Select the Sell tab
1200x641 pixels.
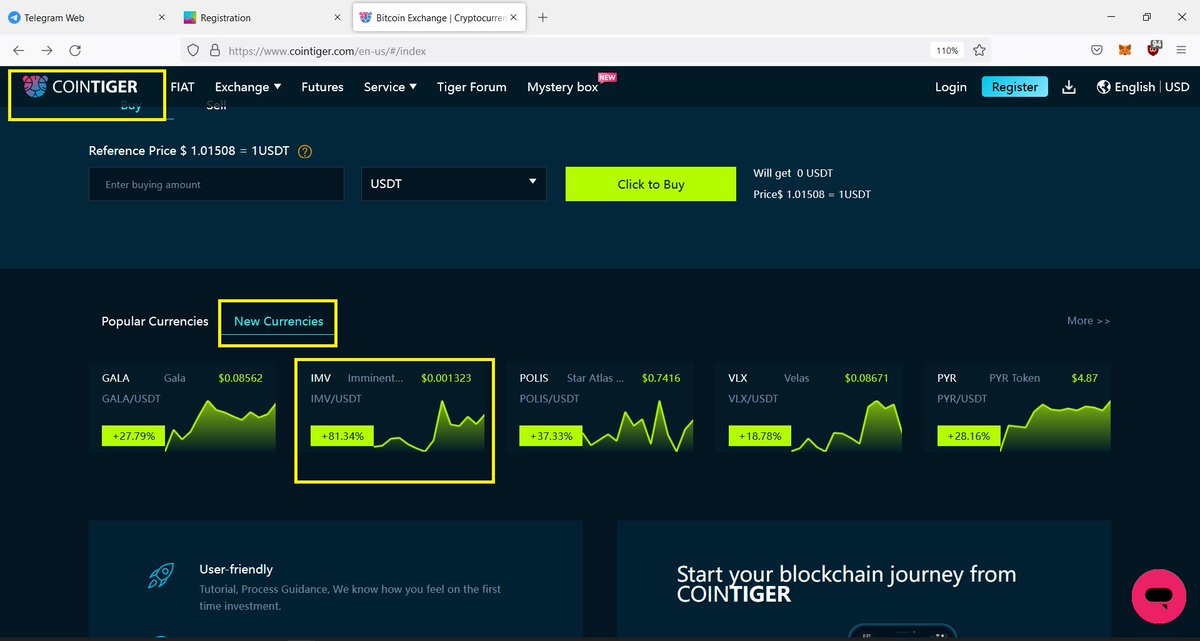[x=216, y=105]
